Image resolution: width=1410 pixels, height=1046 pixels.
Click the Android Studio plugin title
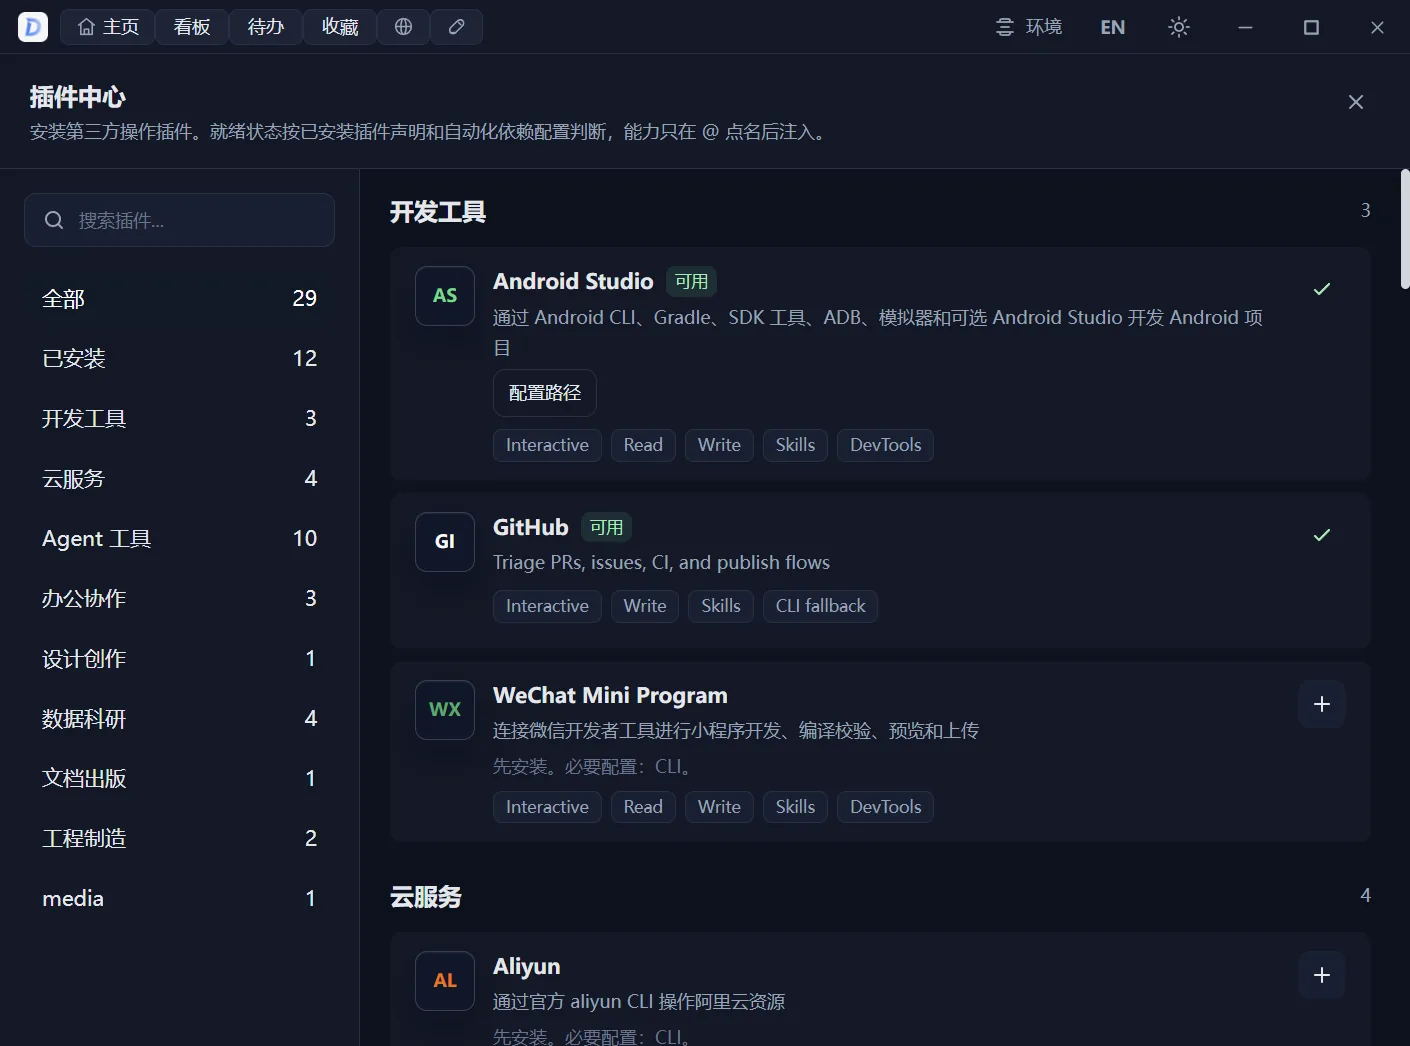pyautogui.click(x=573, y=282)
